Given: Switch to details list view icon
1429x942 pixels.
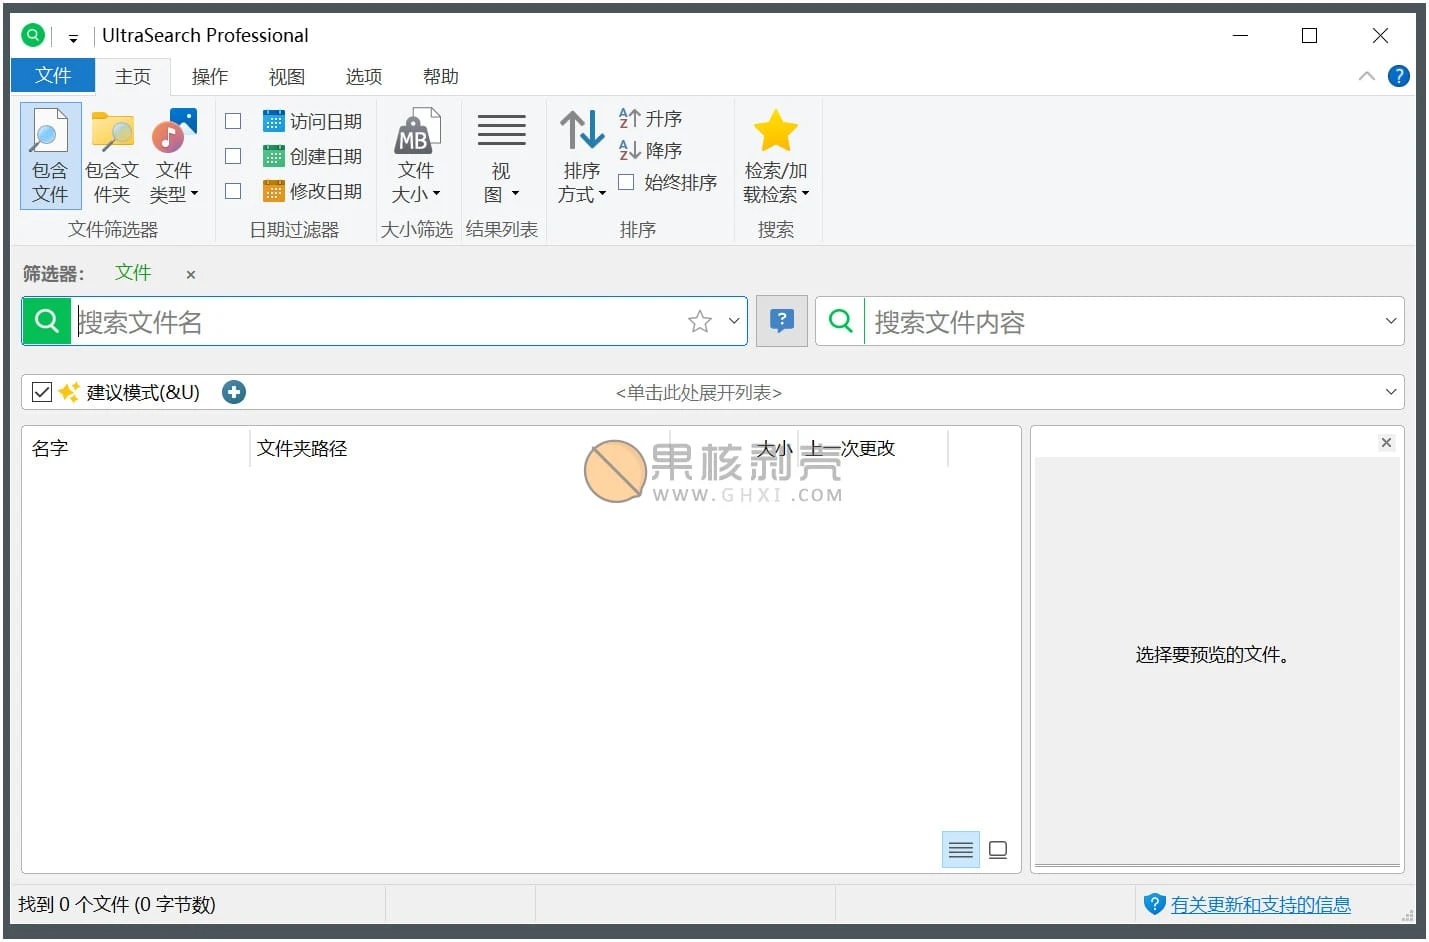Looking at the screenshot, I should pos(960,850).
